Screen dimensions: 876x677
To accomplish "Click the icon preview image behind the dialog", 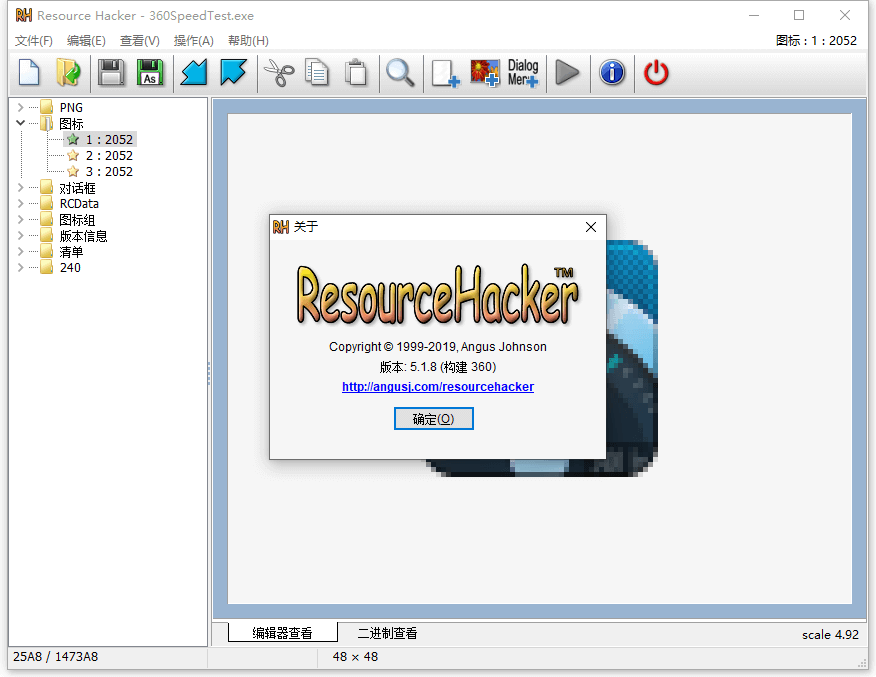I will 631,357.
